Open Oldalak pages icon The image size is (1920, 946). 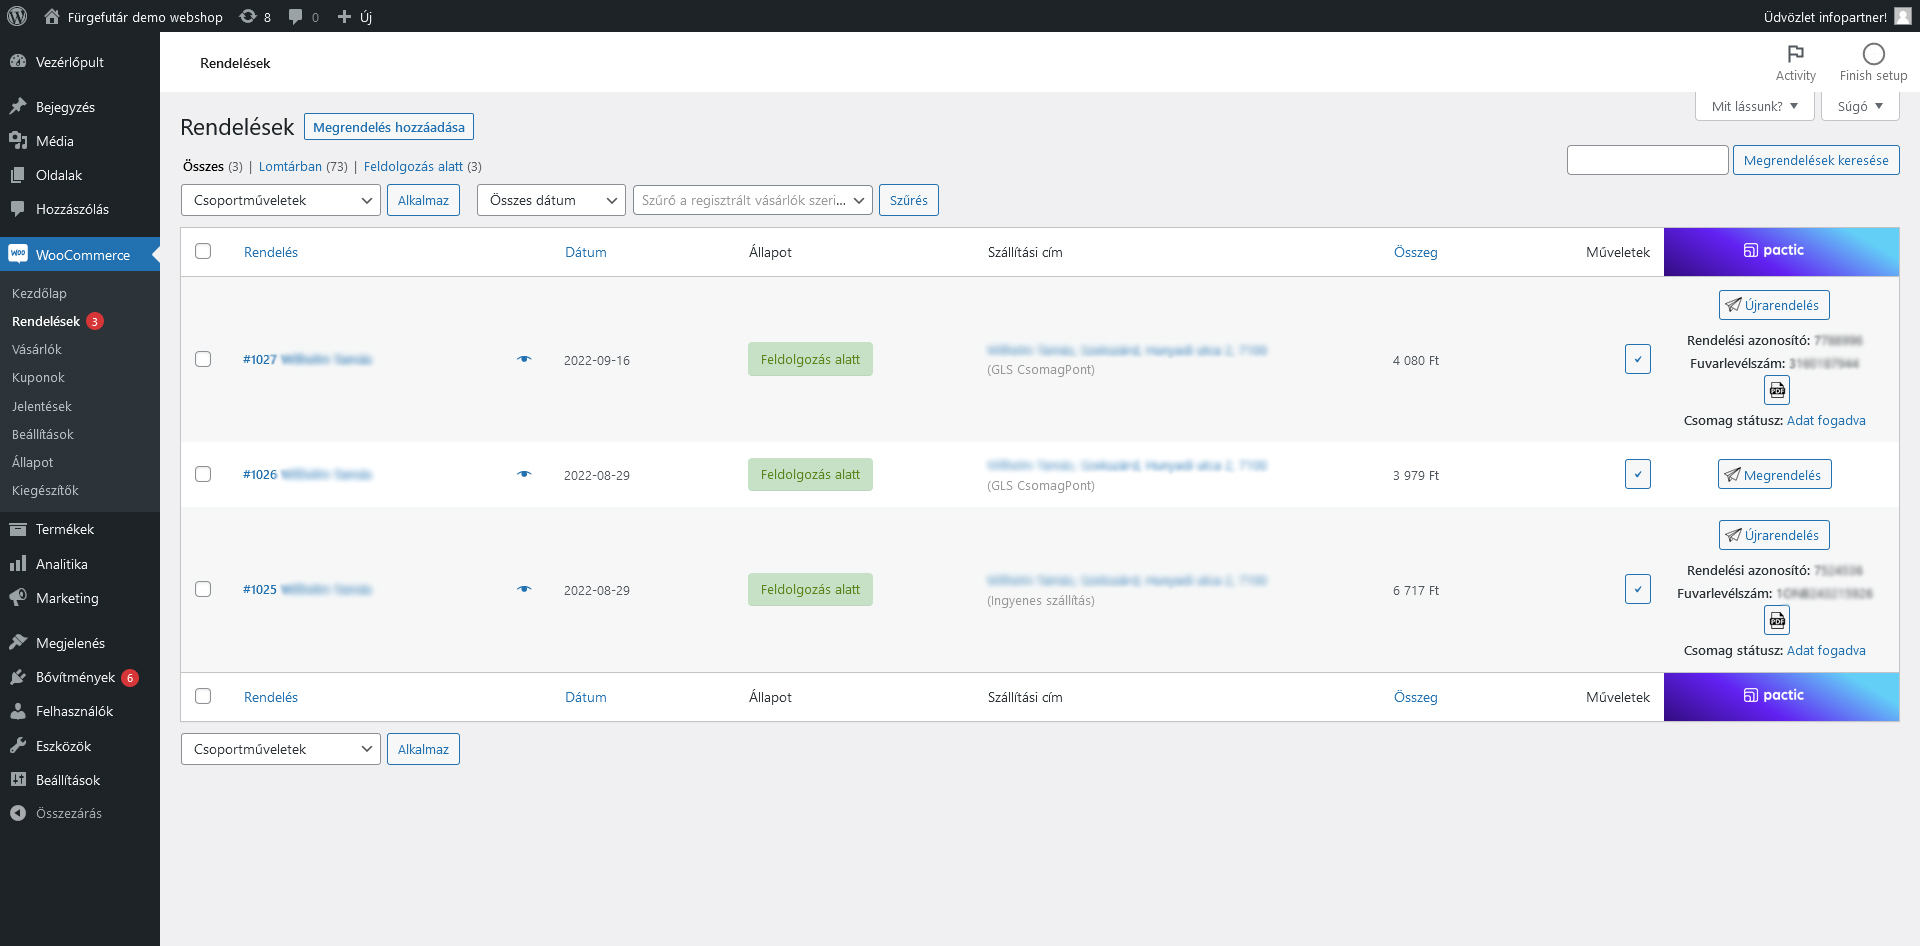18,174
